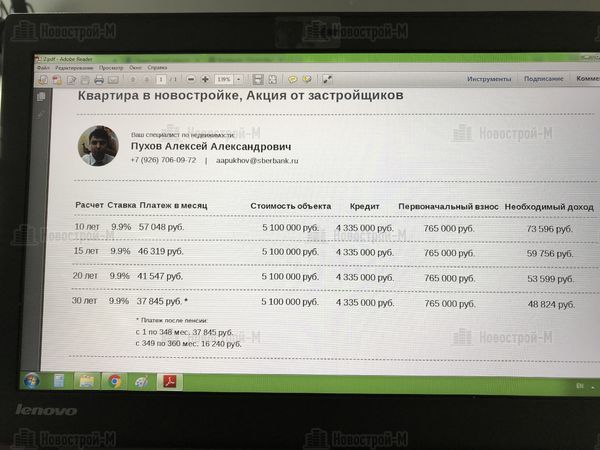
Task: Click the email envelope icon in the toolbar
Action: pos(113,79)
